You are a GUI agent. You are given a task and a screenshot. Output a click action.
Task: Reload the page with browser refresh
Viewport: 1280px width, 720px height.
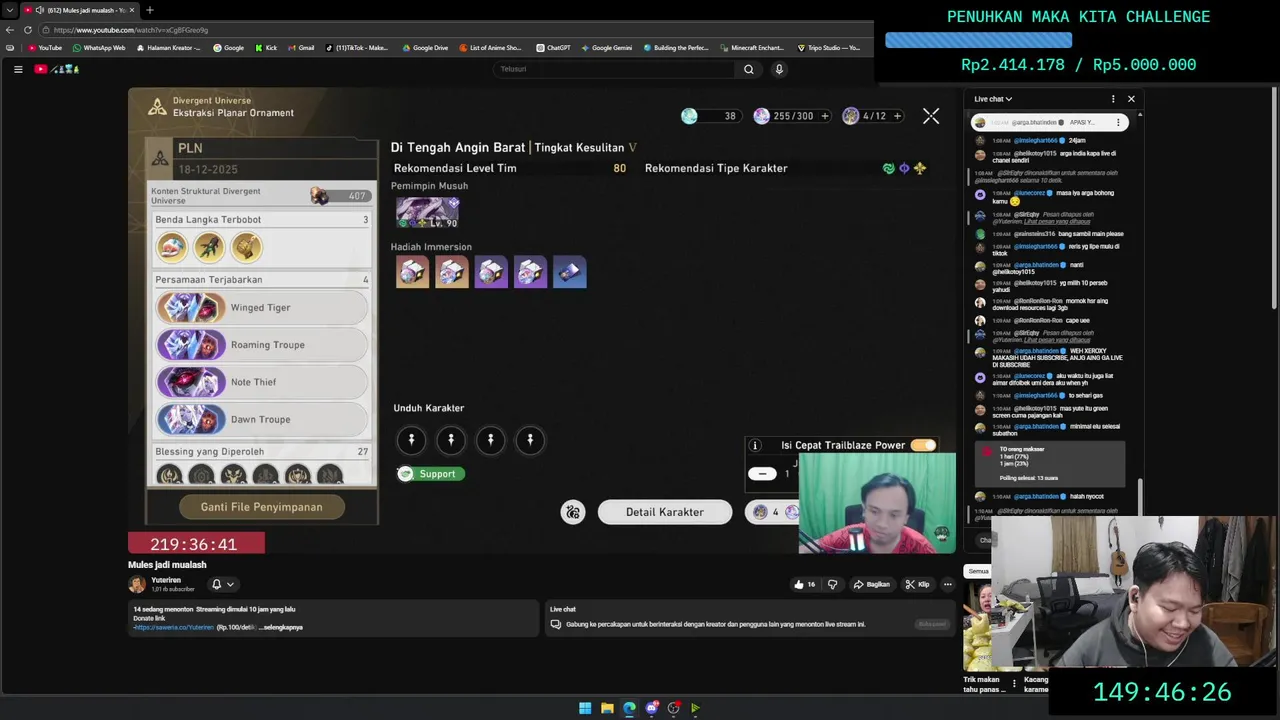[x=28, y=30]
